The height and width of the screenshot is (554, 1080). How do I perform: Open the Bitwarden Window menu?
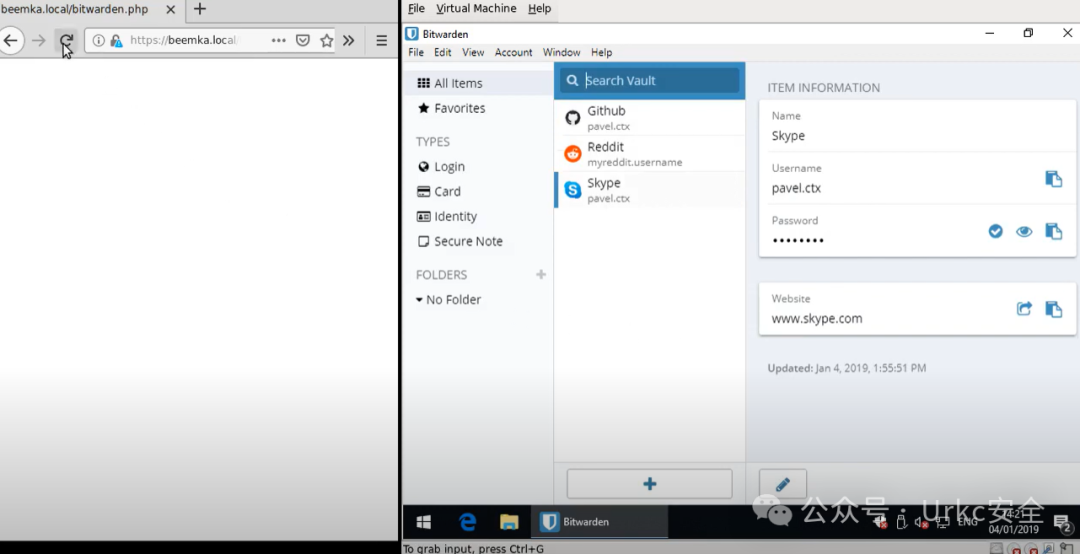[x=561, y=52]
